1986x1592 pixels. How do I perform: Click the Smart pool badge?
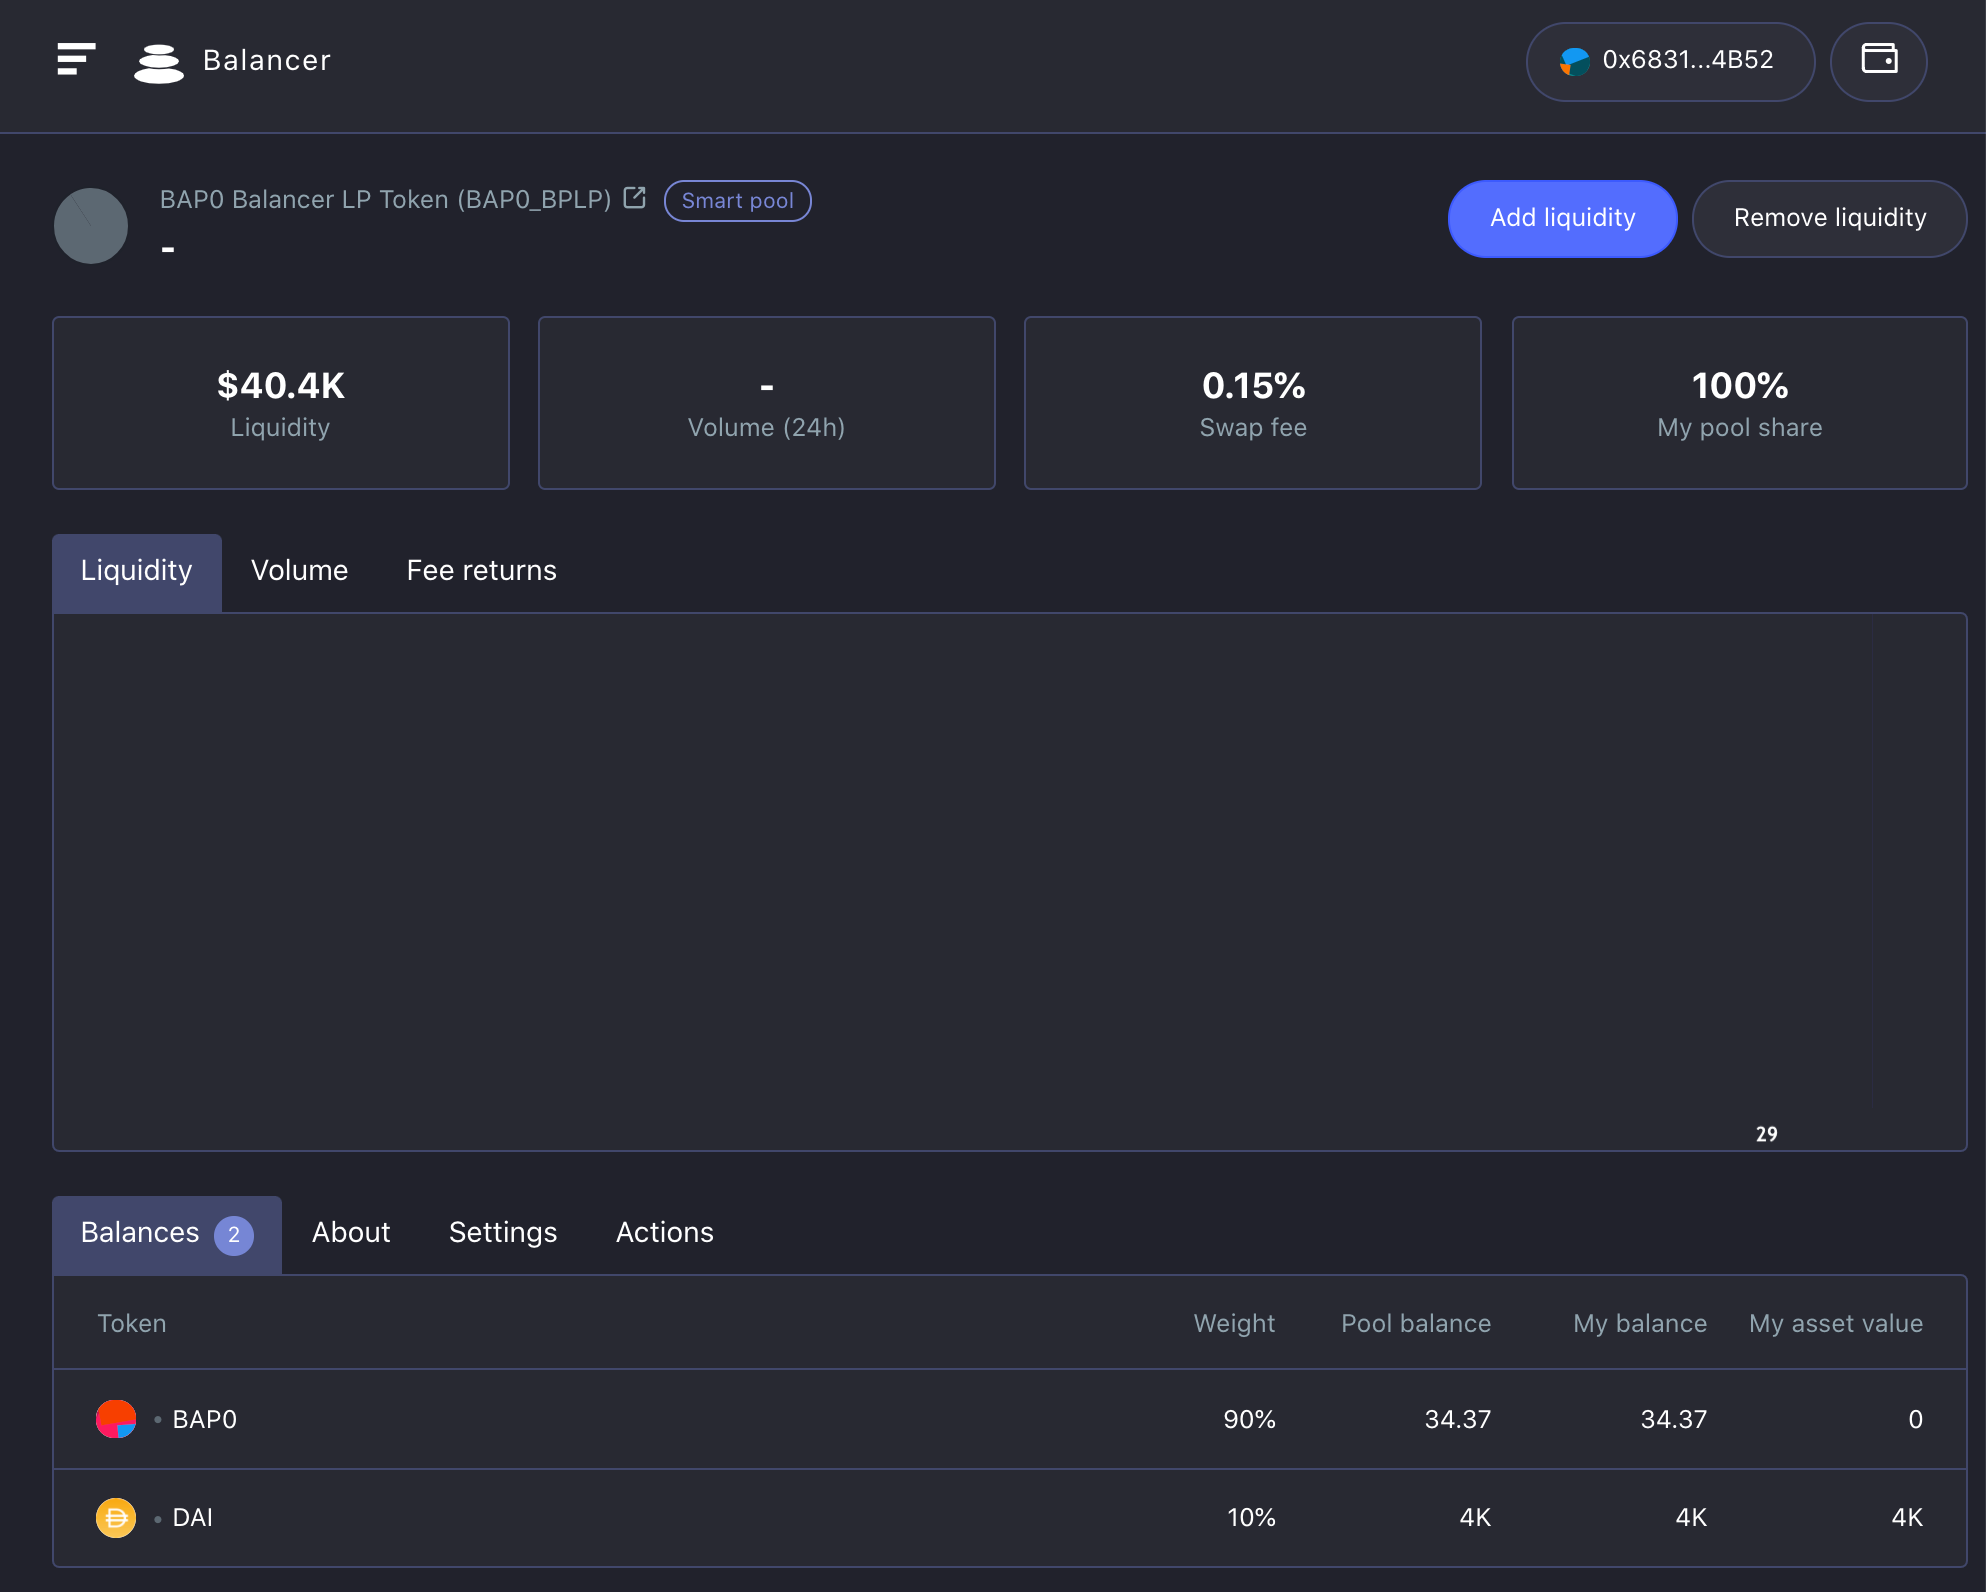coord(737,201)
